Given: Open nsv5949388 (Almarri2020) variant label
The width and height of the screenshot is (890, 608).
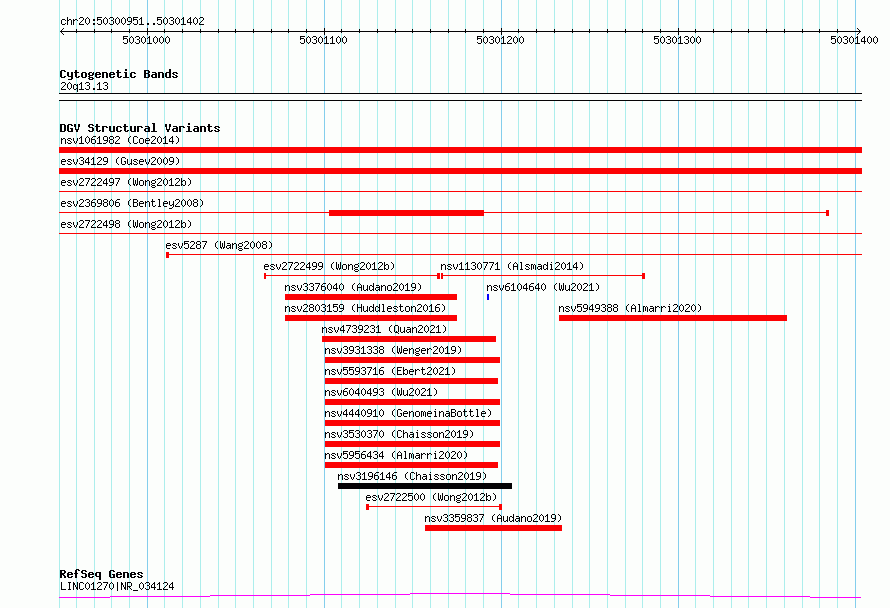Looking at the screenshot, I should point(630,308).
